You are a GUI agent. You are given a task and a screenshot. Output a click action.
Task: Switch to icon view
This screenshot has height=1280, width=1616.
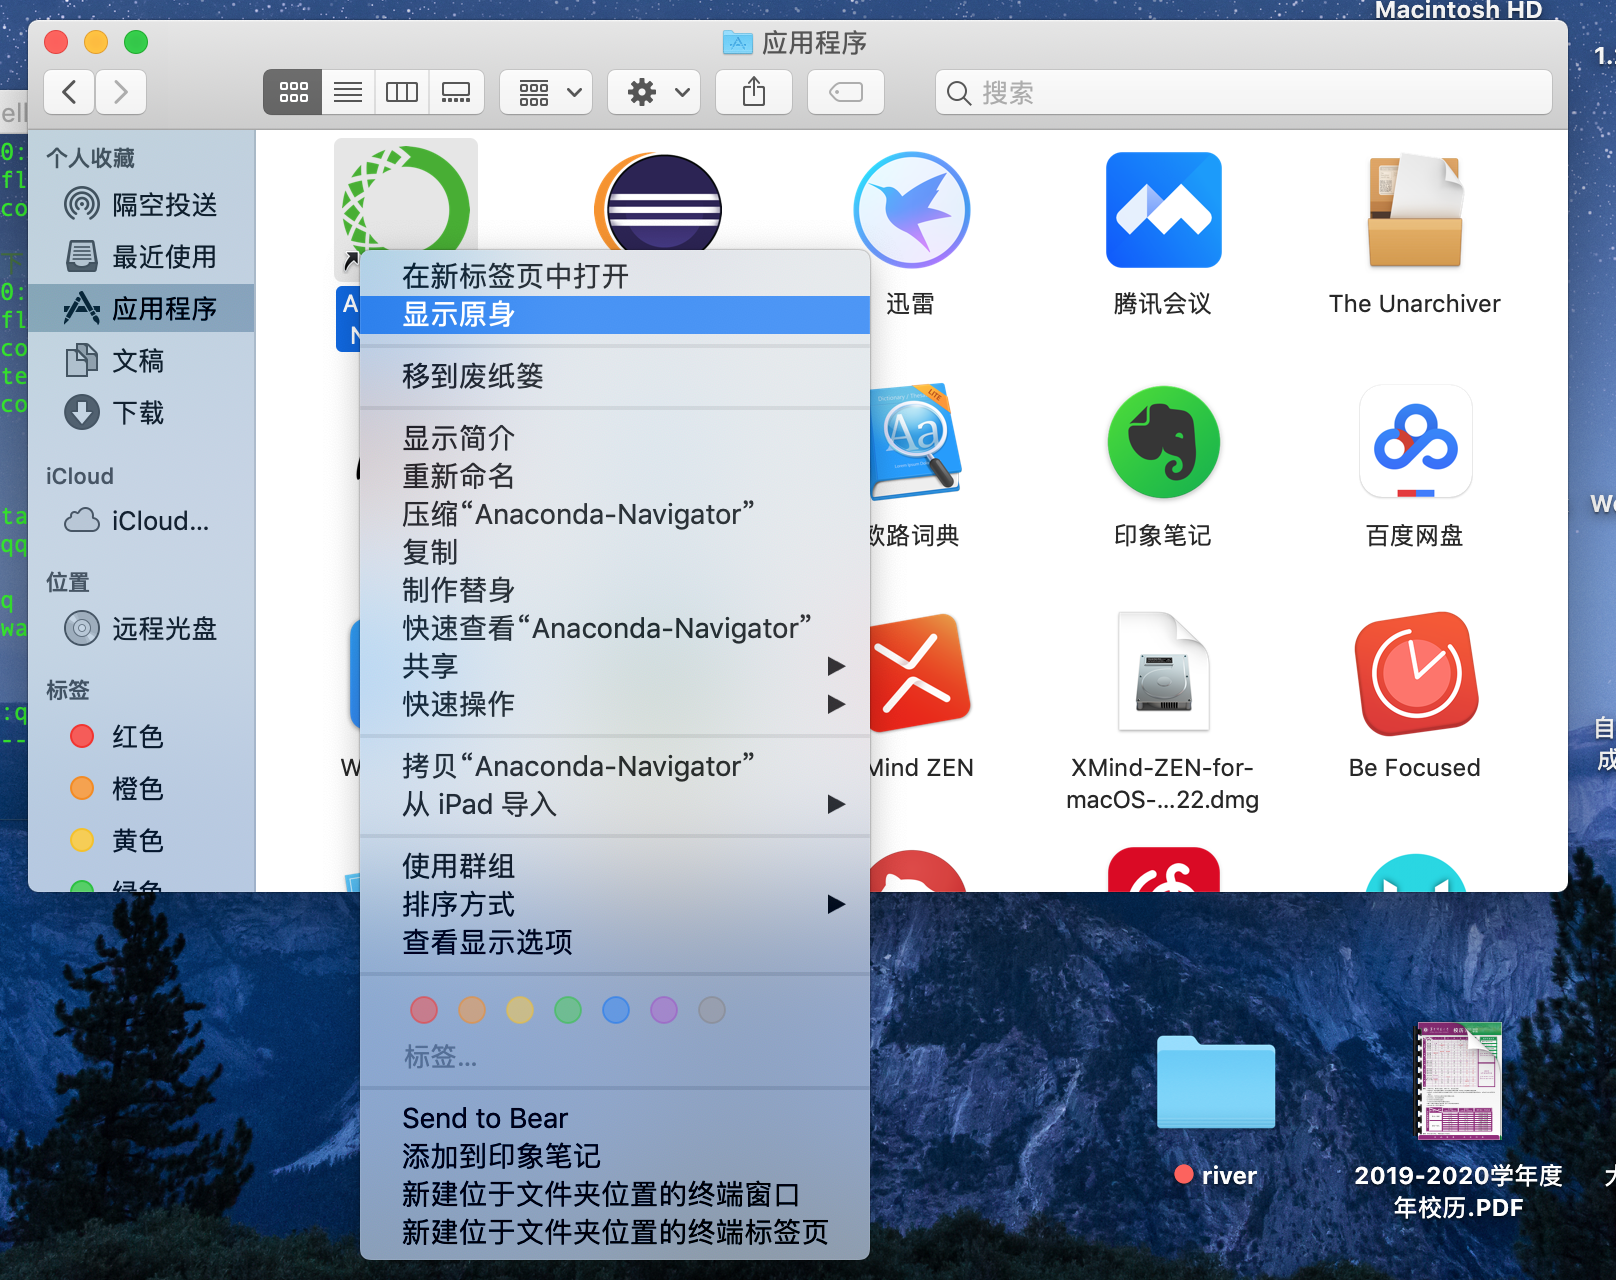point(293,92)
